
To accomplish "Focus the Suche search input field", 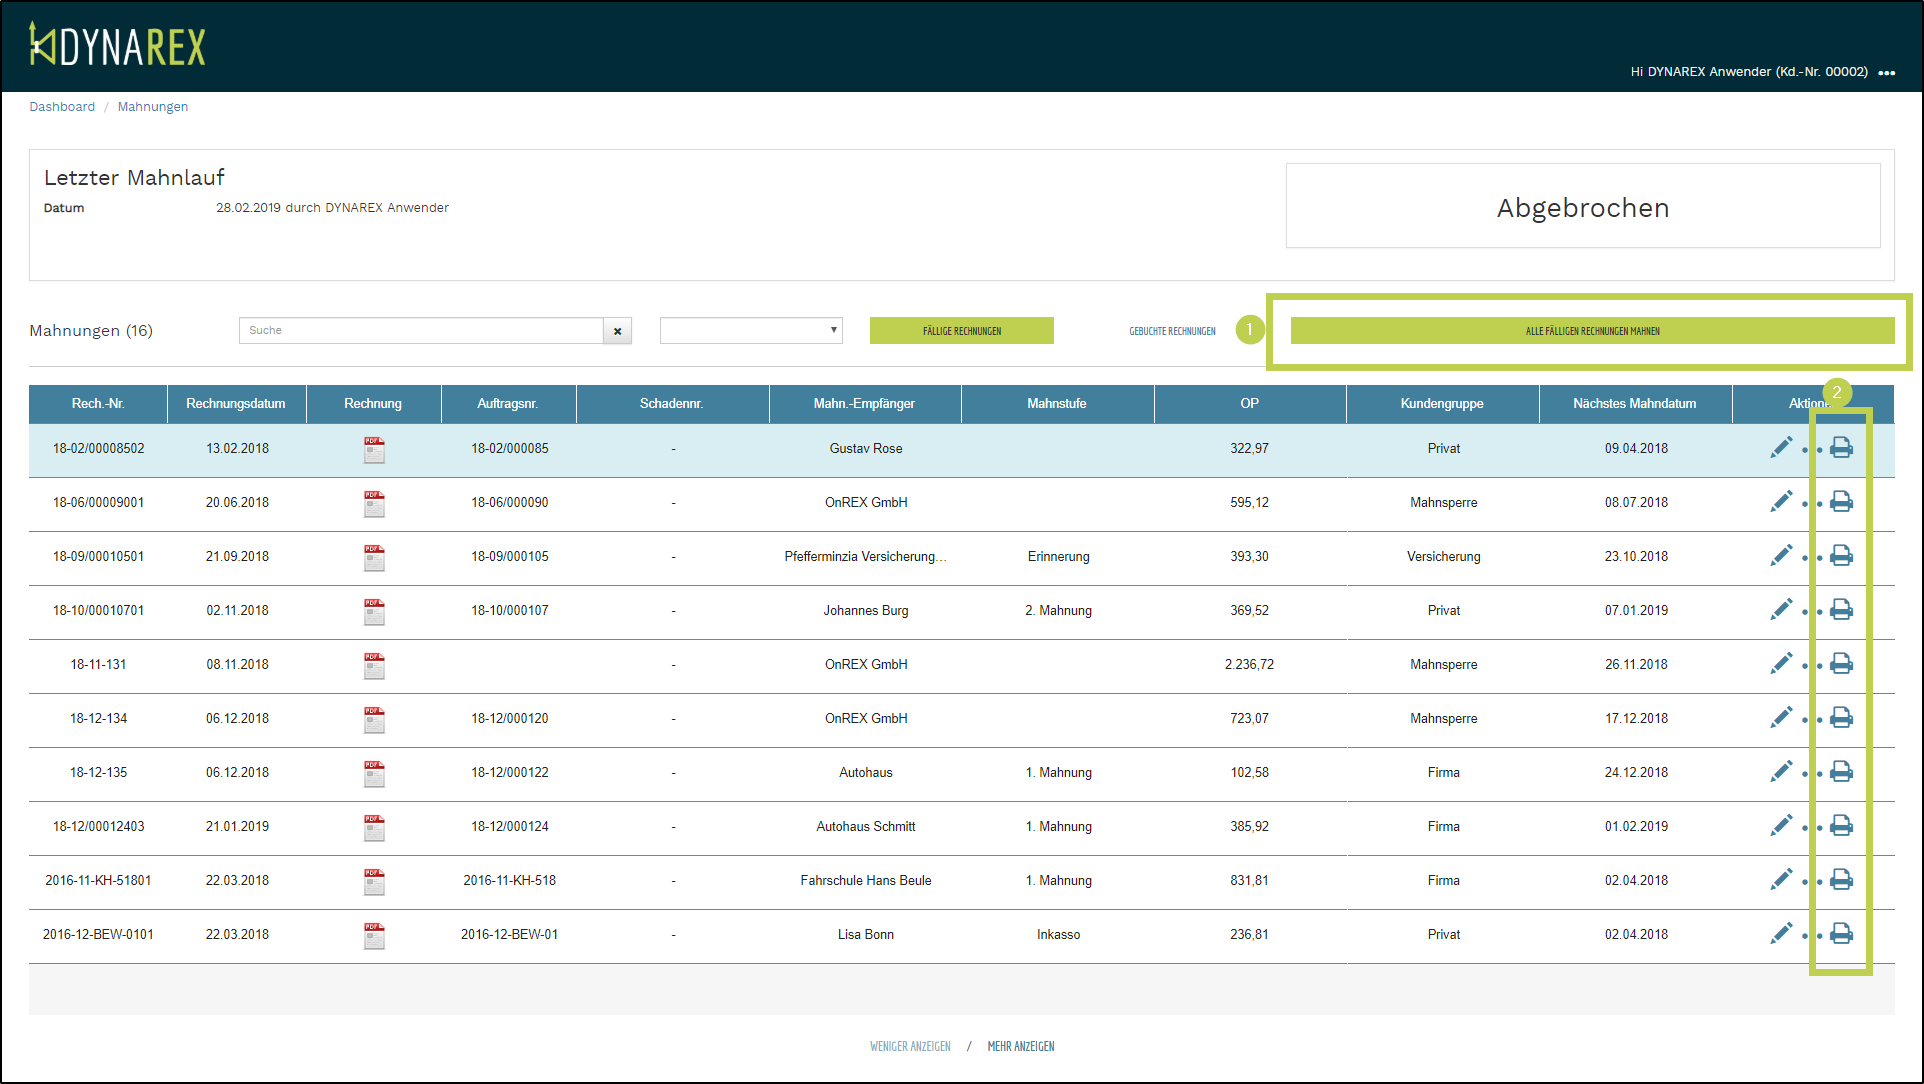I will 420,331.
